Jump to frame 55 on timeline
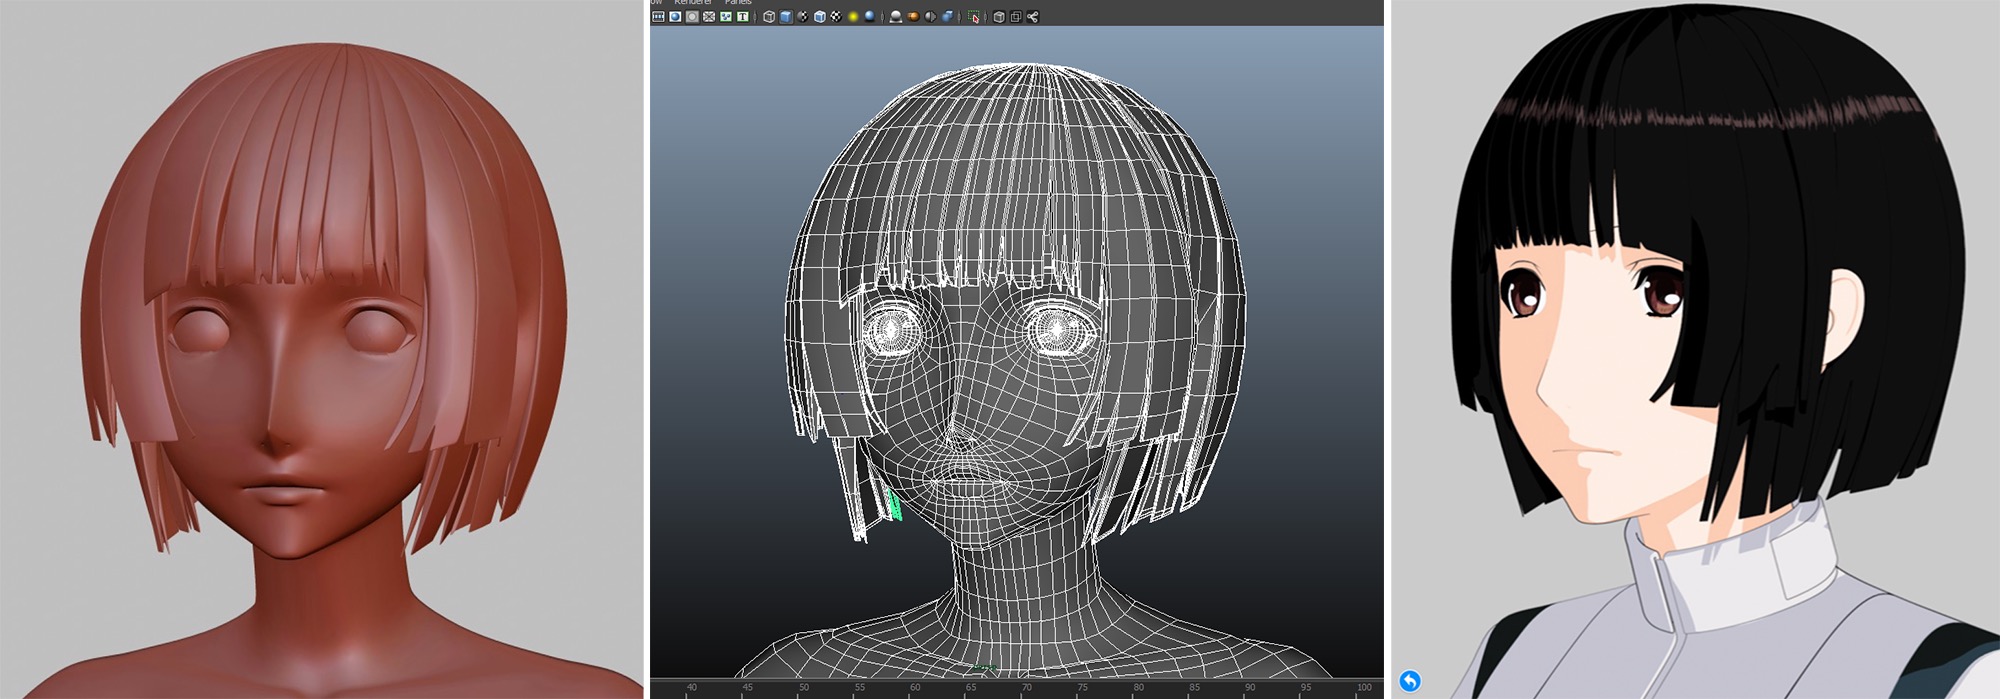This screenshot has height=699, width=2000. tap(860, 688)
